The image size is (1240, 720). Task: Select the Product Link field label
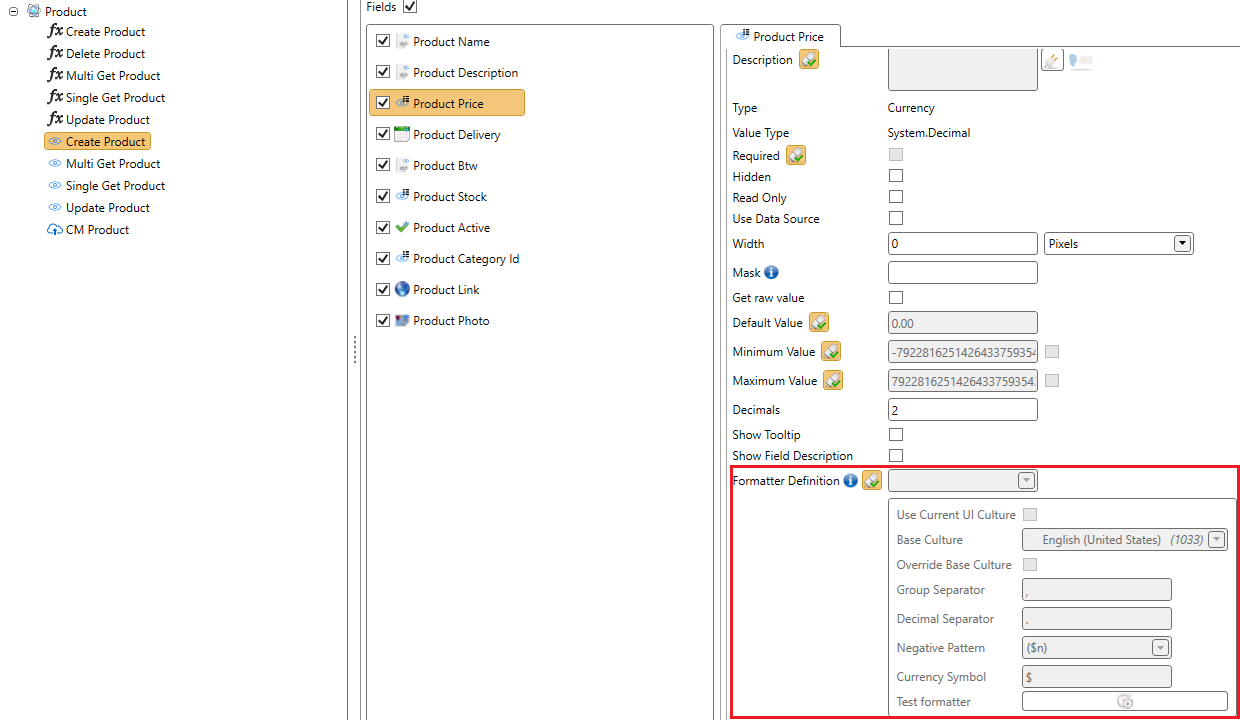(446, 290)
